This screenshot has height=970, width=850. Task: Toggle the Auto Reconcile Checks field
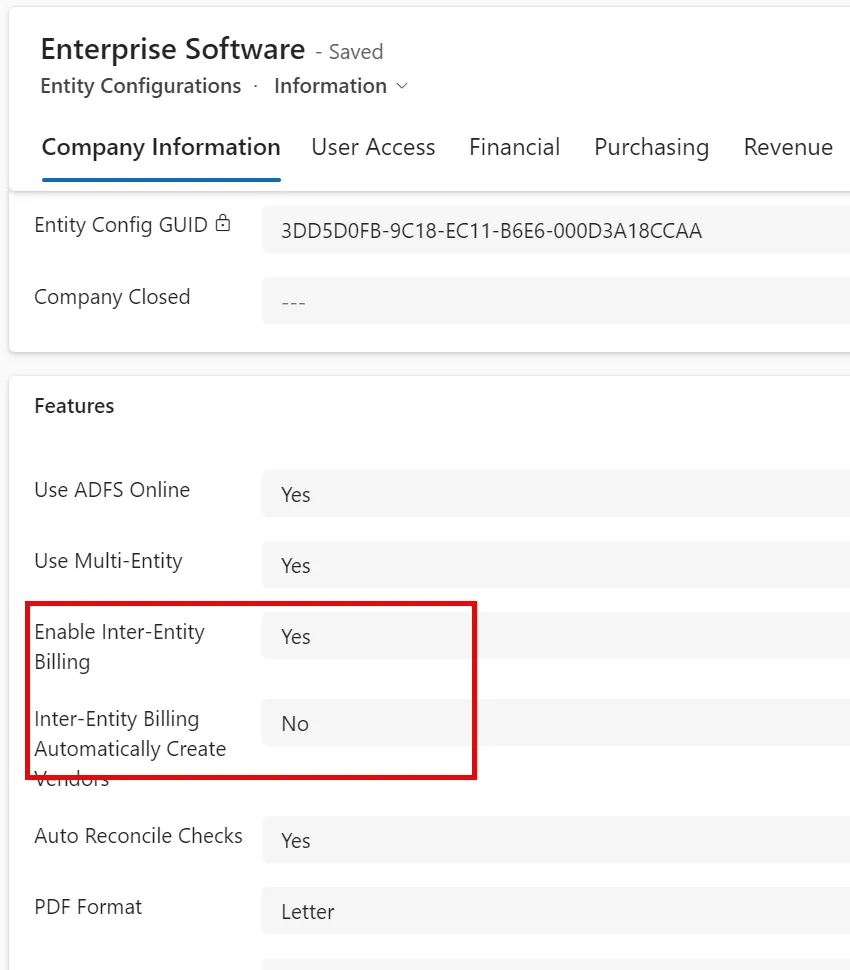[556, 840]
